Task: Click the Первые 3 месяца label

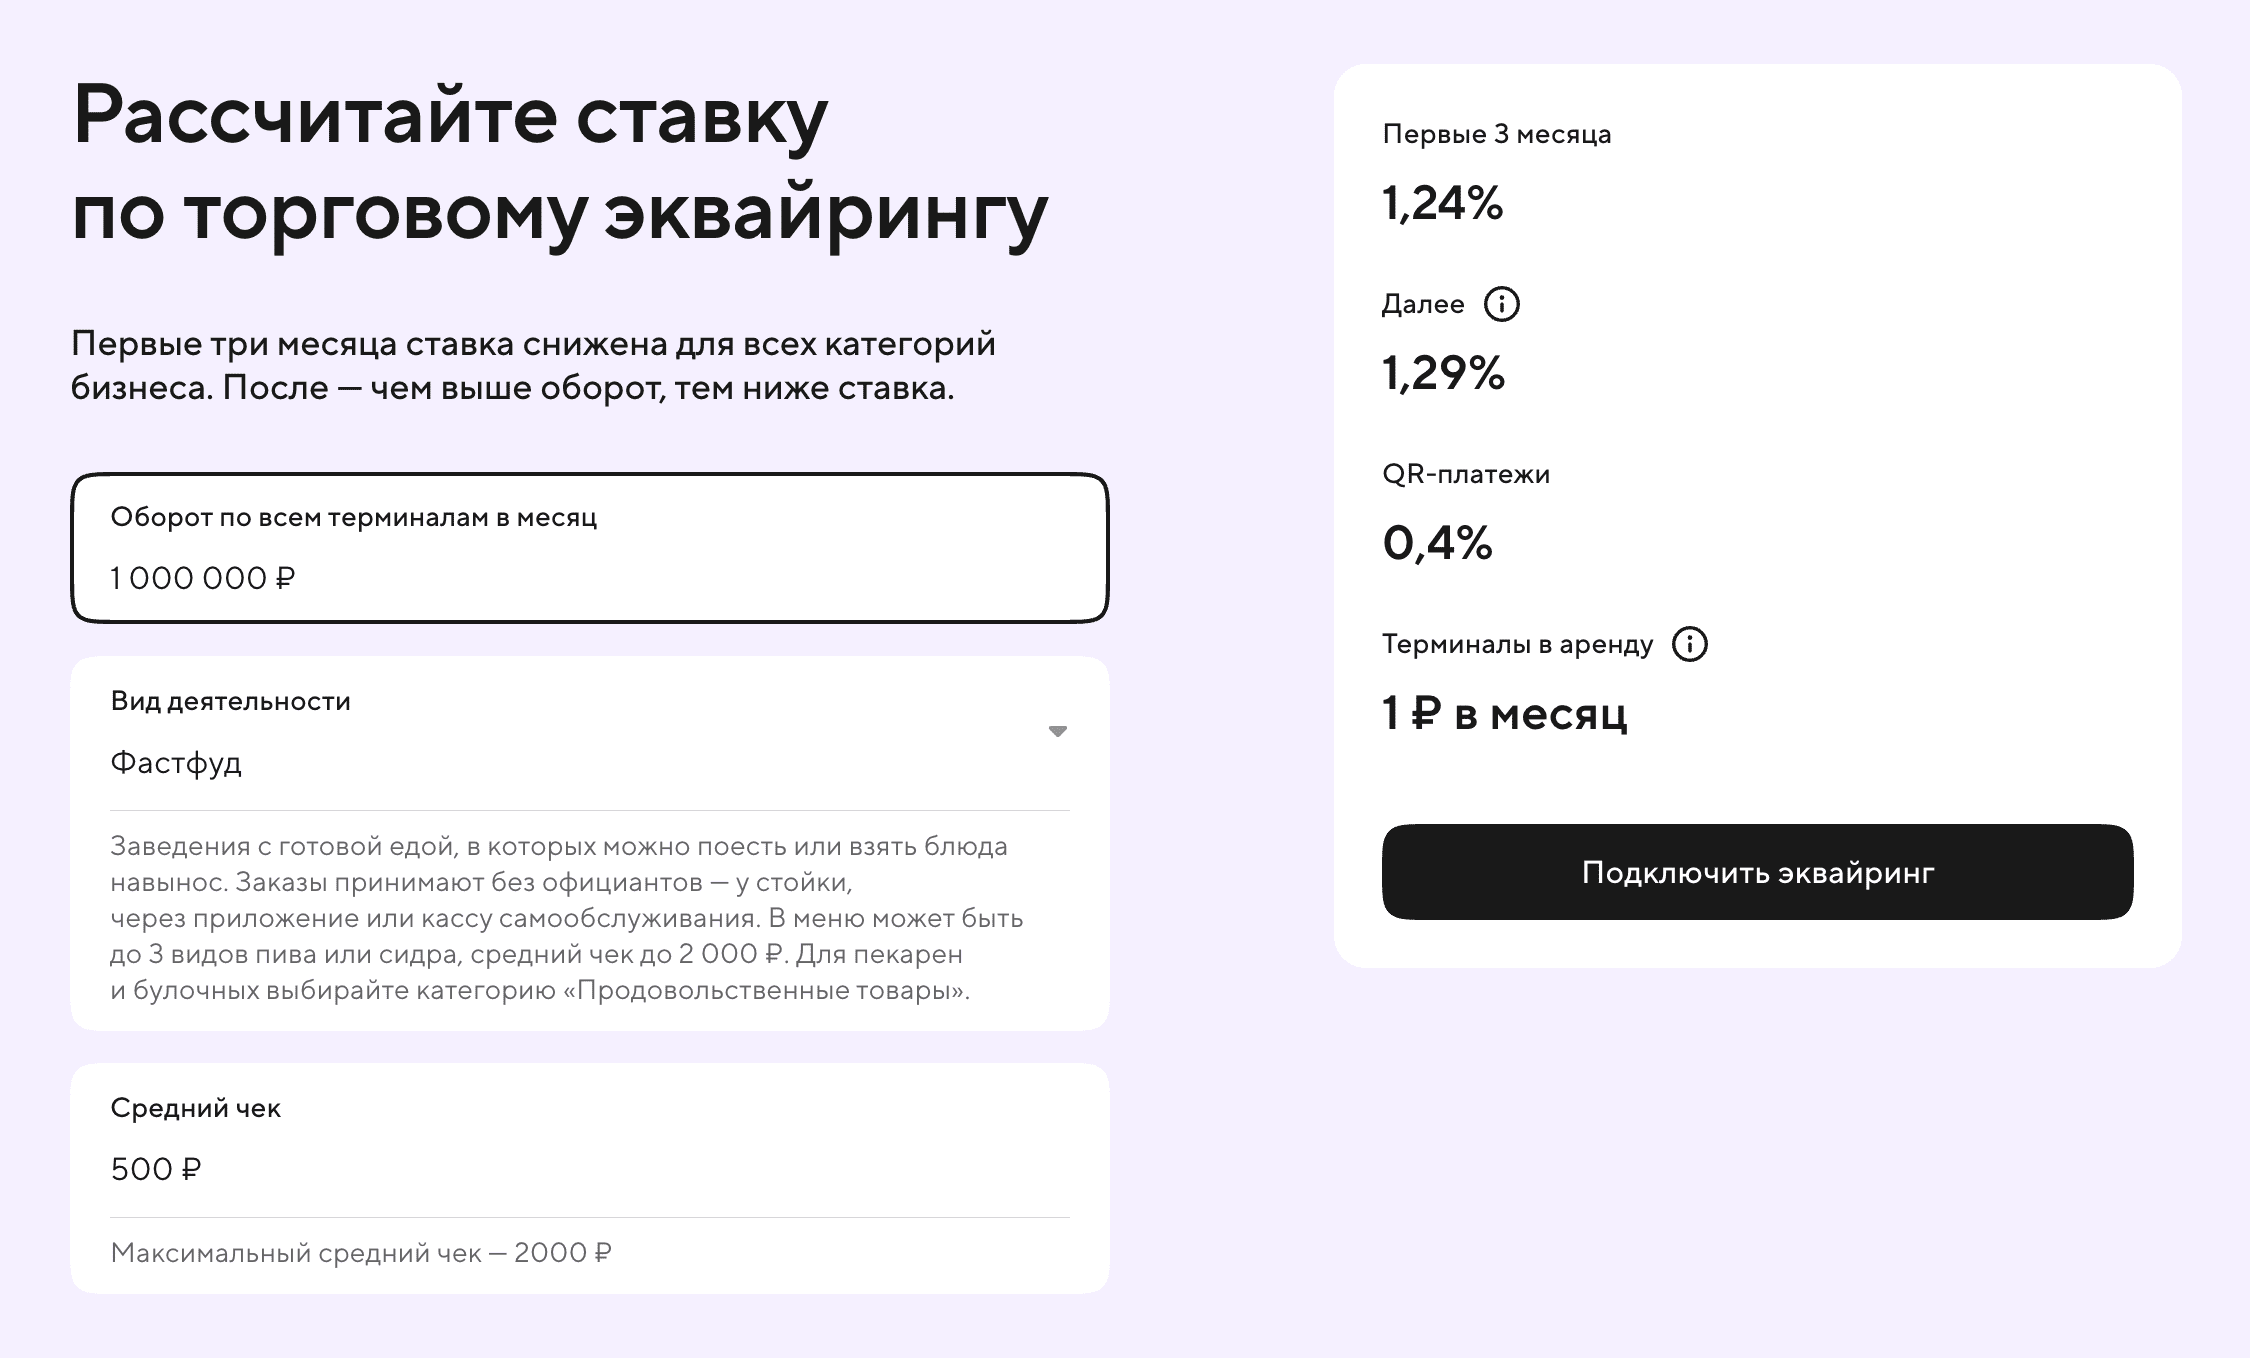Action: [1495, 134]
